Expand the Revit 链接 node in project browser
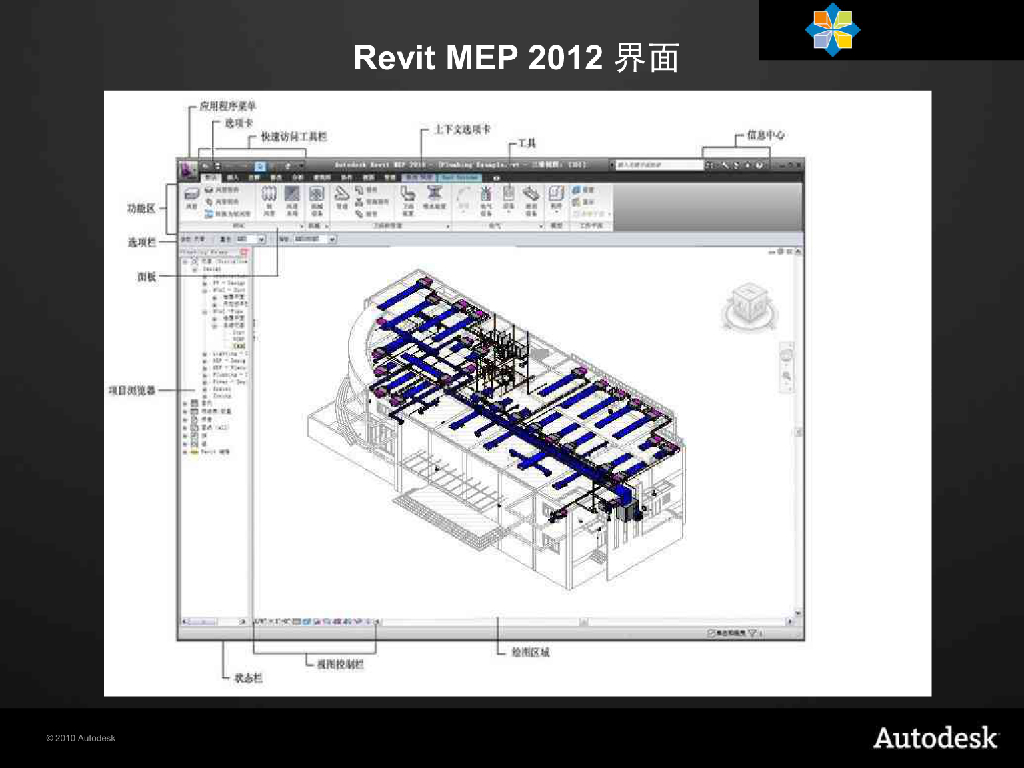Image resolution: width=1024 pixels, height=768 pixels. pos(185,452)
